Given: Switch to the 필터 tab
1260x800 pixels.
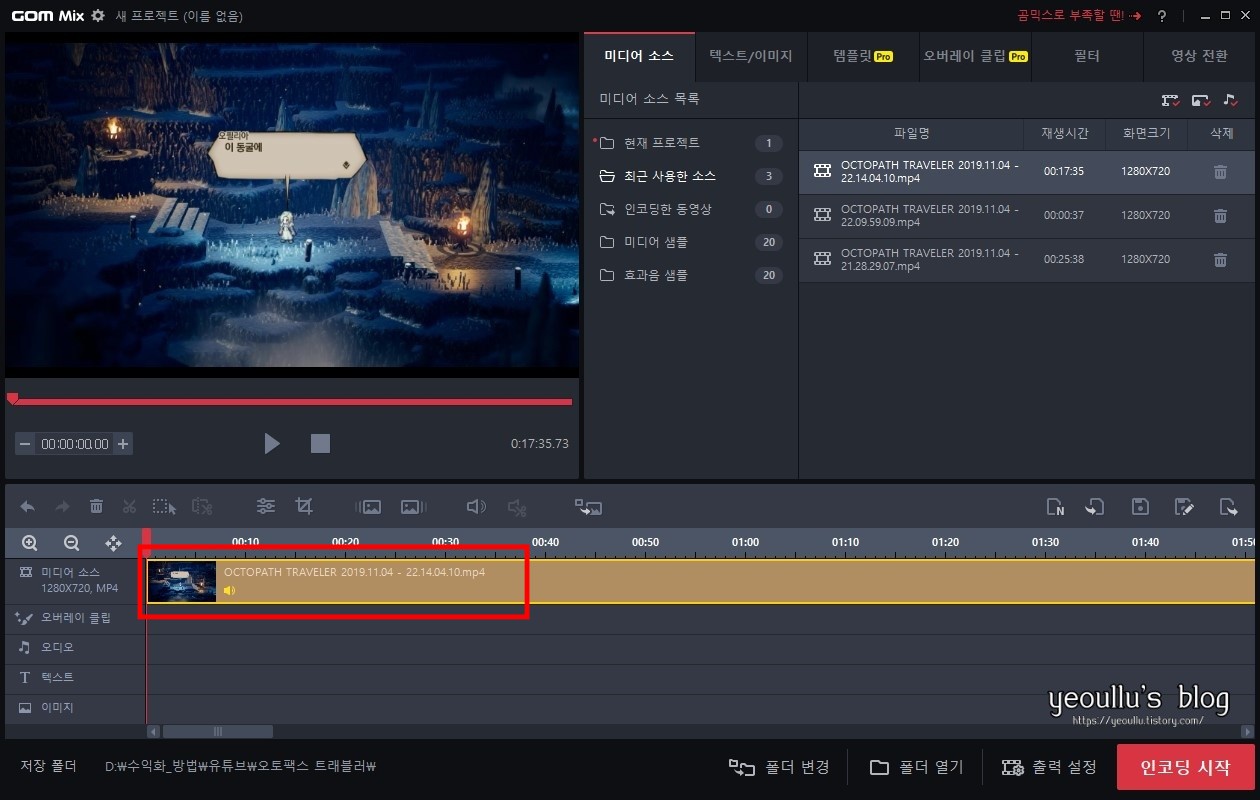Looking at the screenshot, I should coord(1086,56).
